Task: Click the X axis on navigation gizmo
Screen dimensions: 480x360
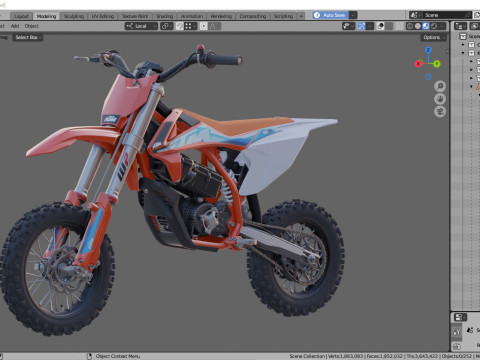Action: (x=418, y=63)
